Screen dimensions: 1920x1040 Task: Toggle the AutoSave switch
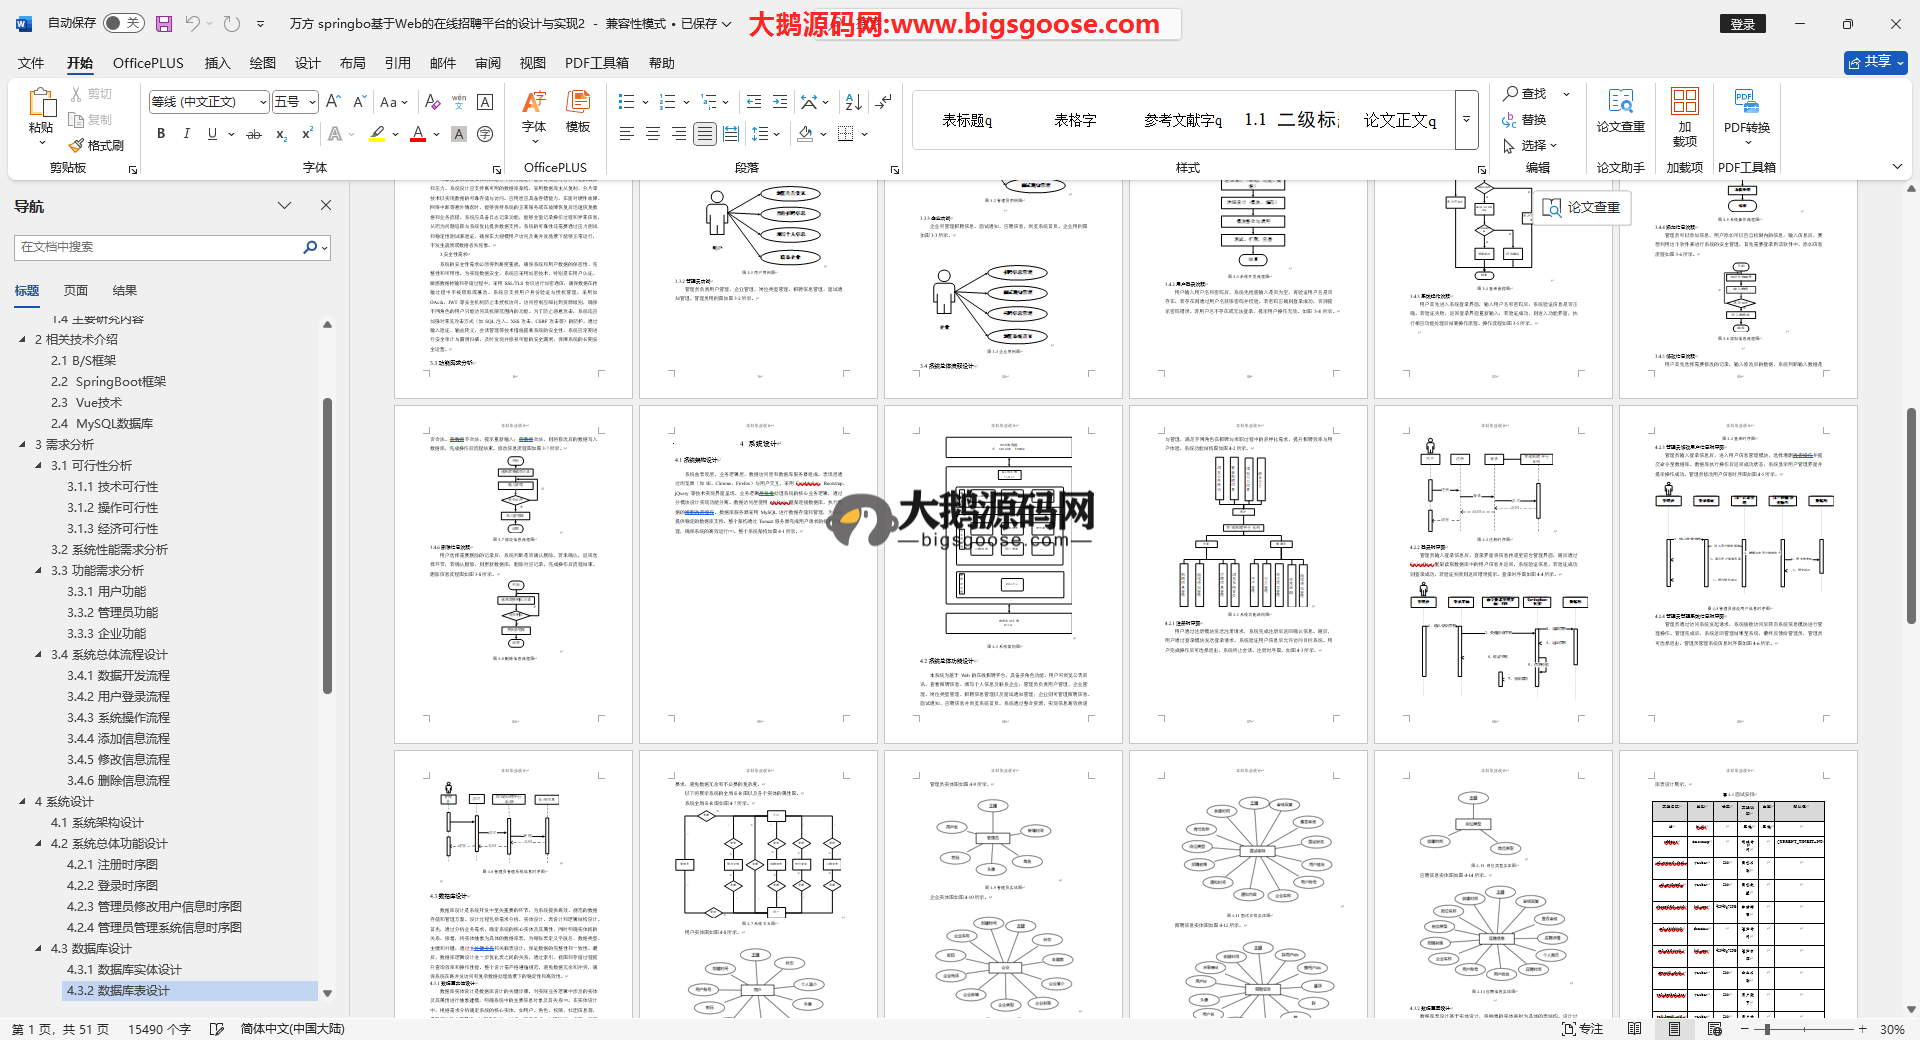click(124, 23)
